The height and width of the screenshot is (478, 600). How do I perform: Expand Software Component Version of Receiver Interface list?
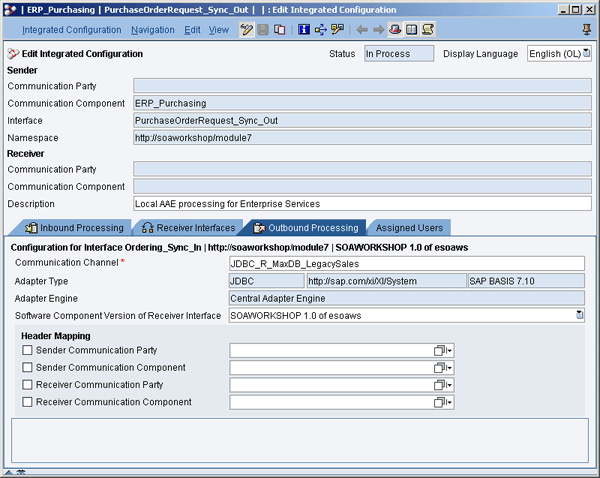point(579,316)
